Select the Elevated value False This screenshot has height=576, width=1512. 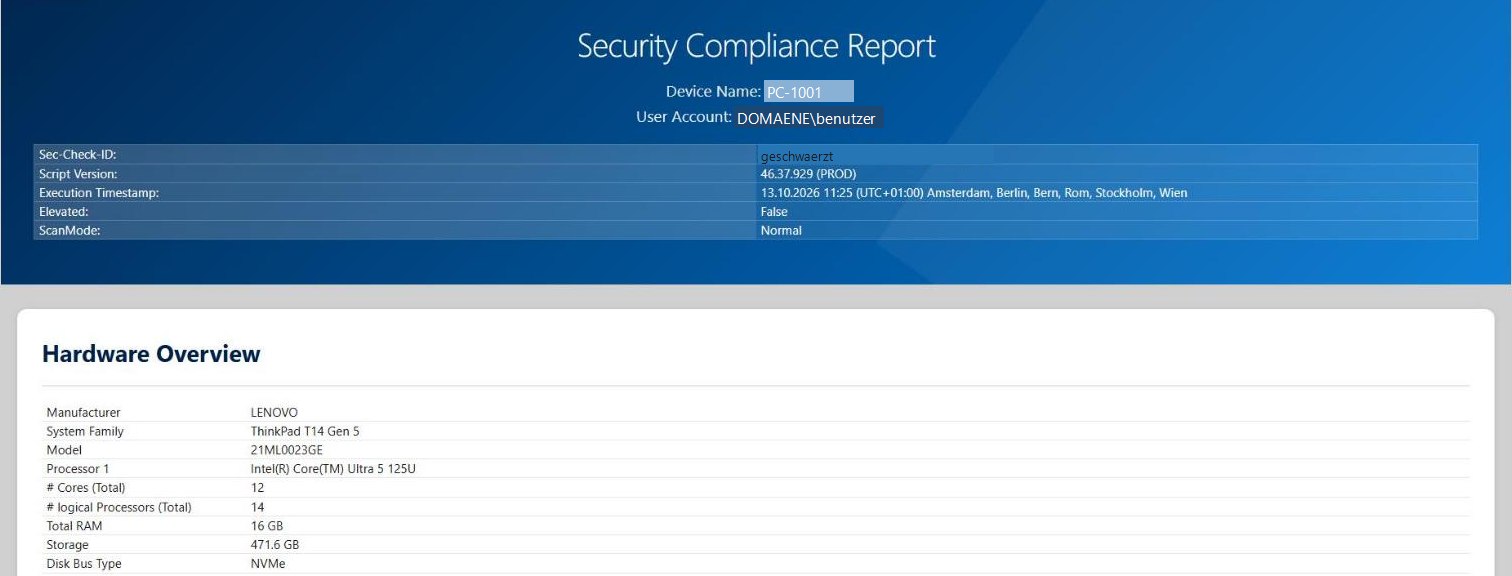click(x=774, y=212)
